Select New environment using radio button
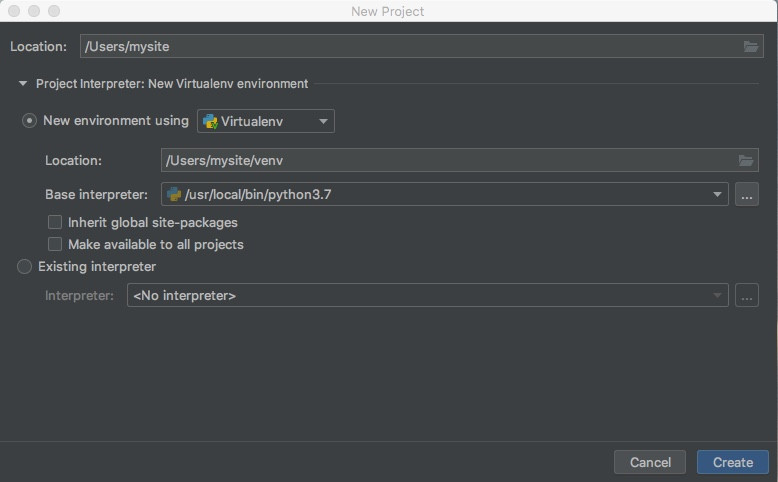The height and width of the screenshot is (482, 778). (29, 121)
